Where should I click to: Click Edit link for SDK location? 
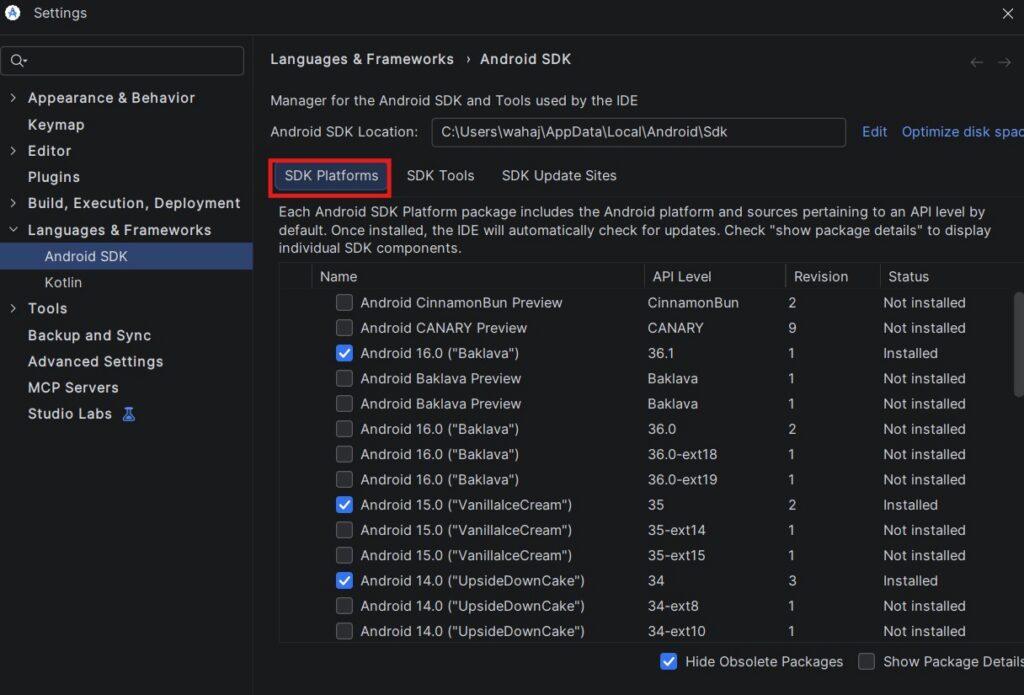pos(874,132)
